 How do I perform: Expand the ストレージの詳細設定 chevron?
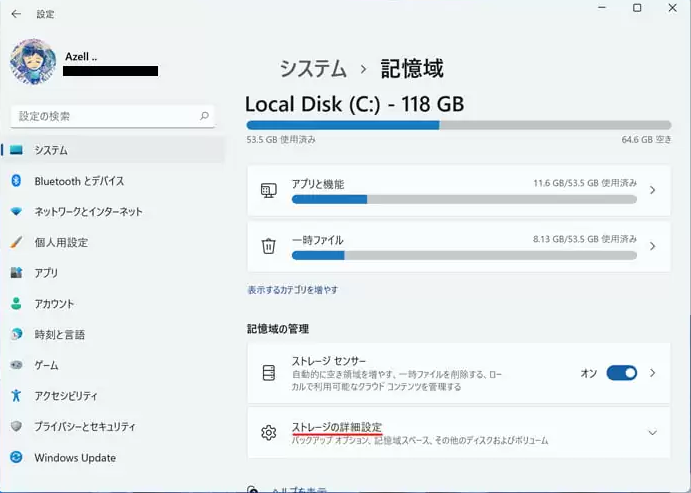pyautogui.click(x=652, y=433)
